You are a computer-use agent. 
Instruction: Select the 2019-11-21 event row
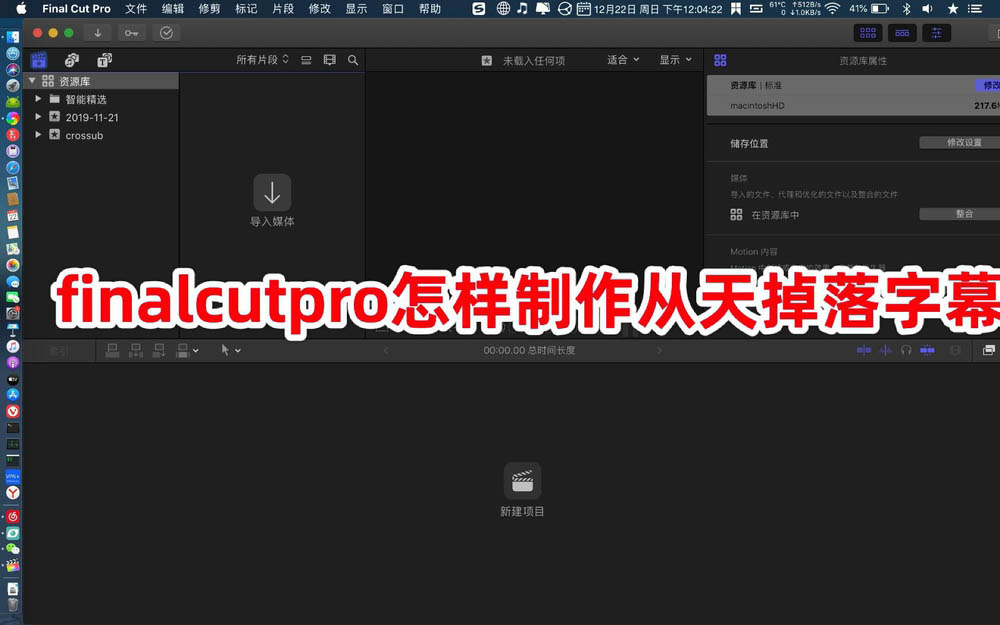(x=101, y=117)
